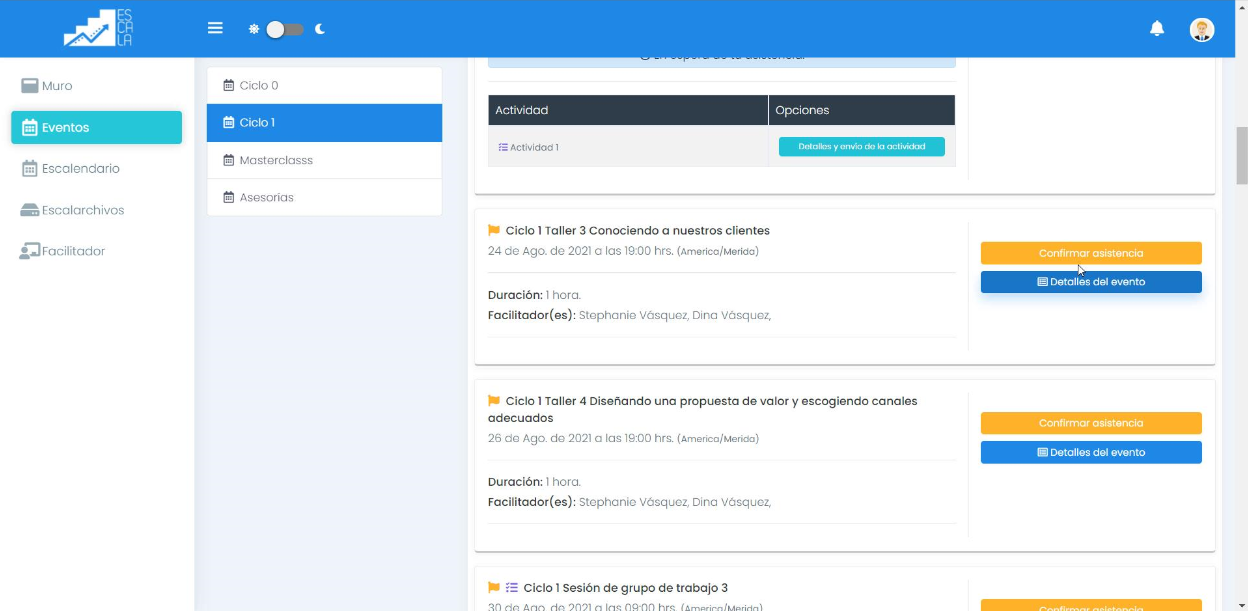
Task: Click the Escala logo in header
Action: click(98, 28)
